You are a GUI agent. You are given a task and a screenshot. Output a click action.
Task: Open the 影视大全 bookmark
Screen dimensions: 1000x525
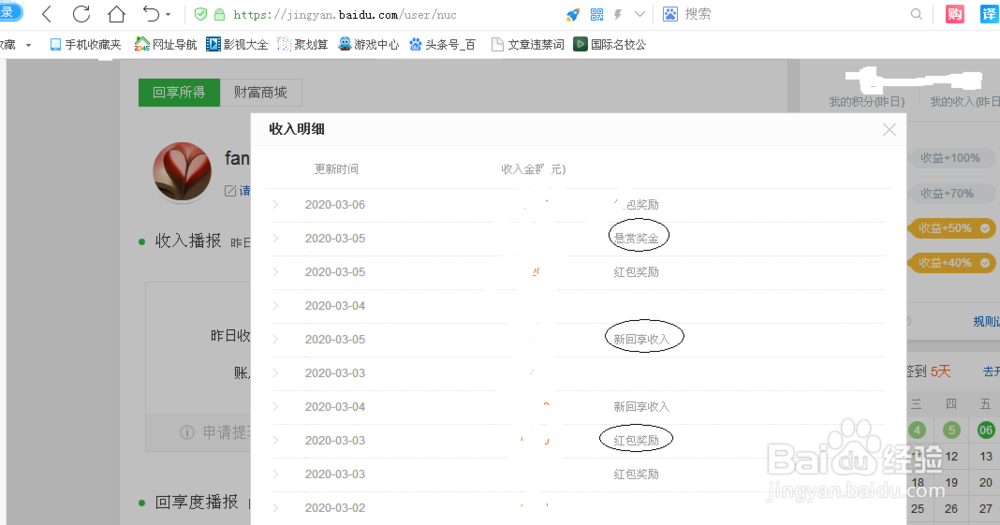237,45
